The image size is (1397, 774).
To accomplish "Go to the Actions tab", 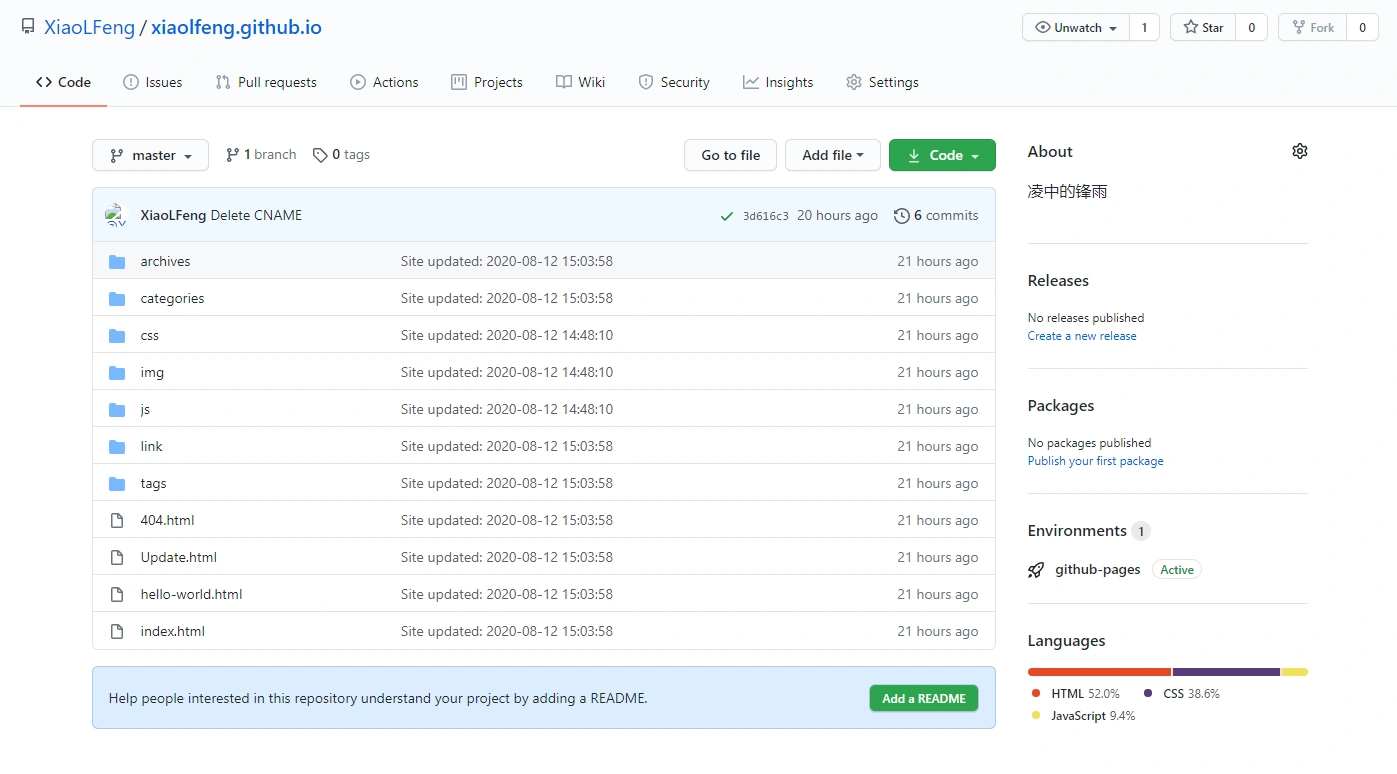I will point(384,82).
